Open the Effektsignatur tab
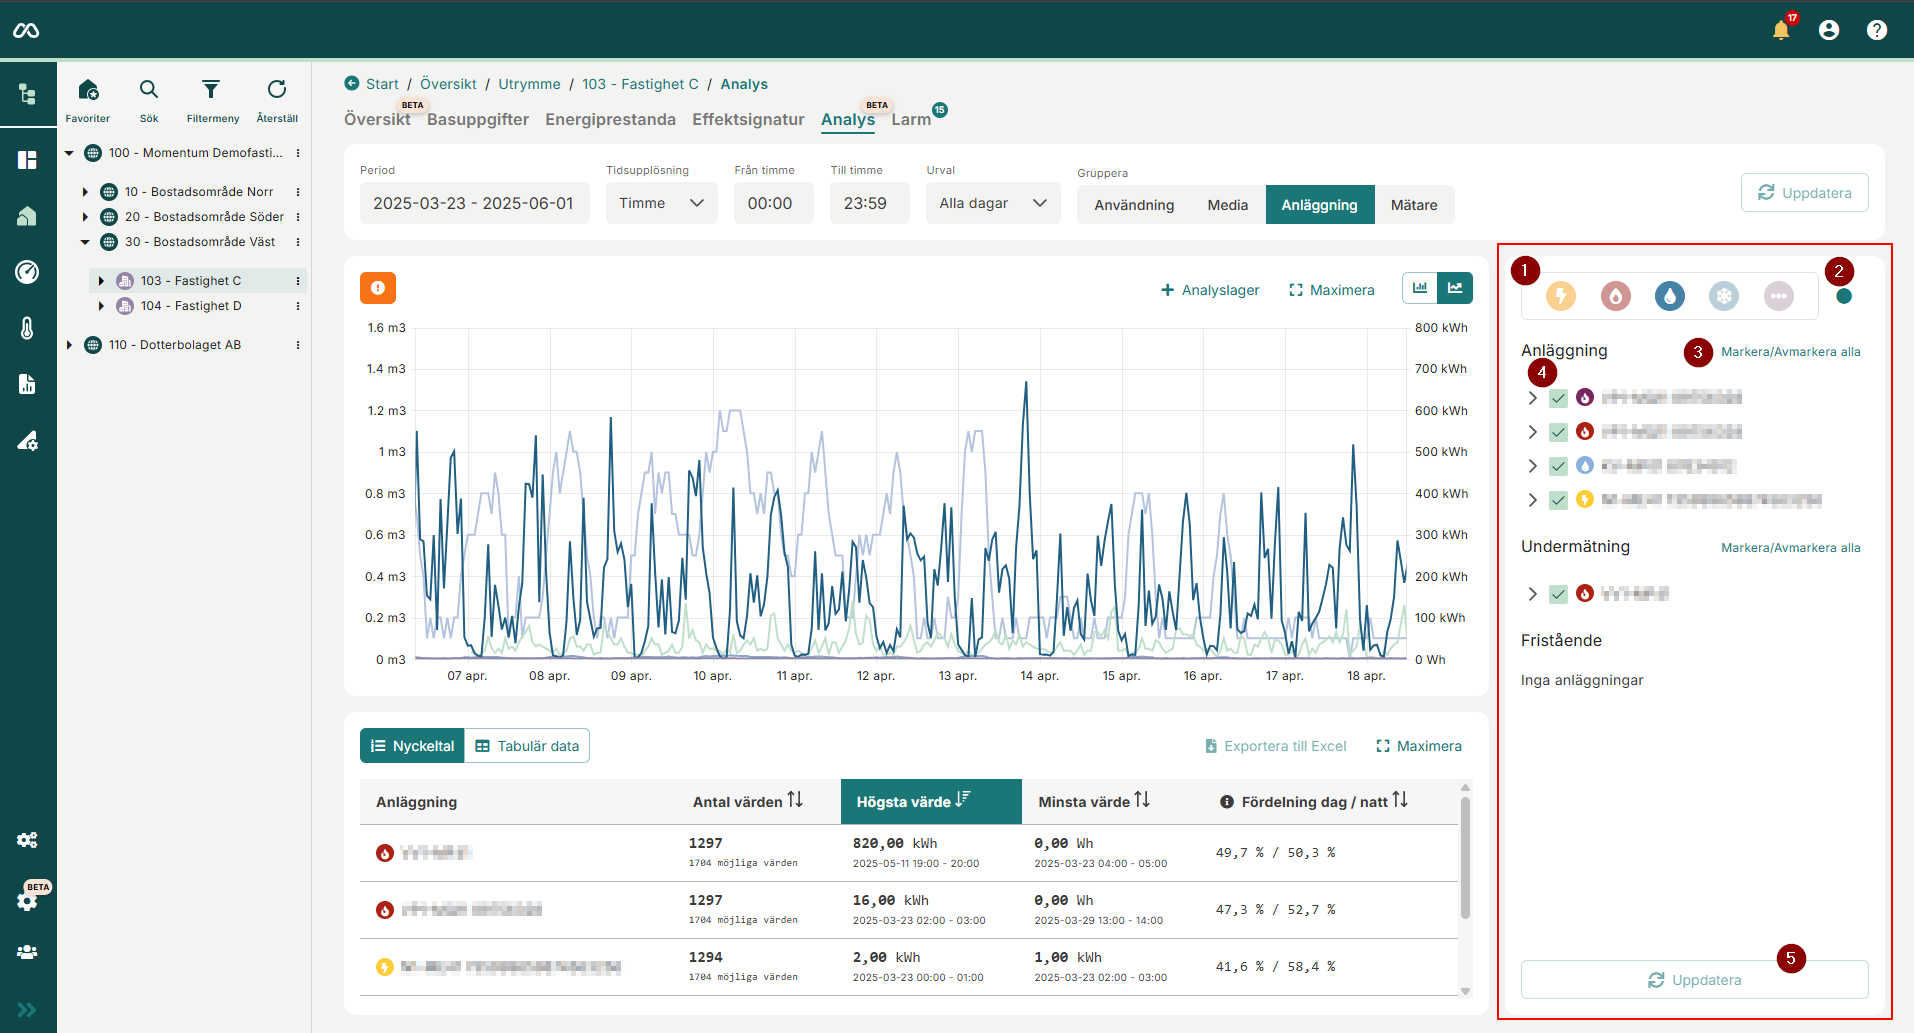The image size is (1914, 1033). pos(748,119)
